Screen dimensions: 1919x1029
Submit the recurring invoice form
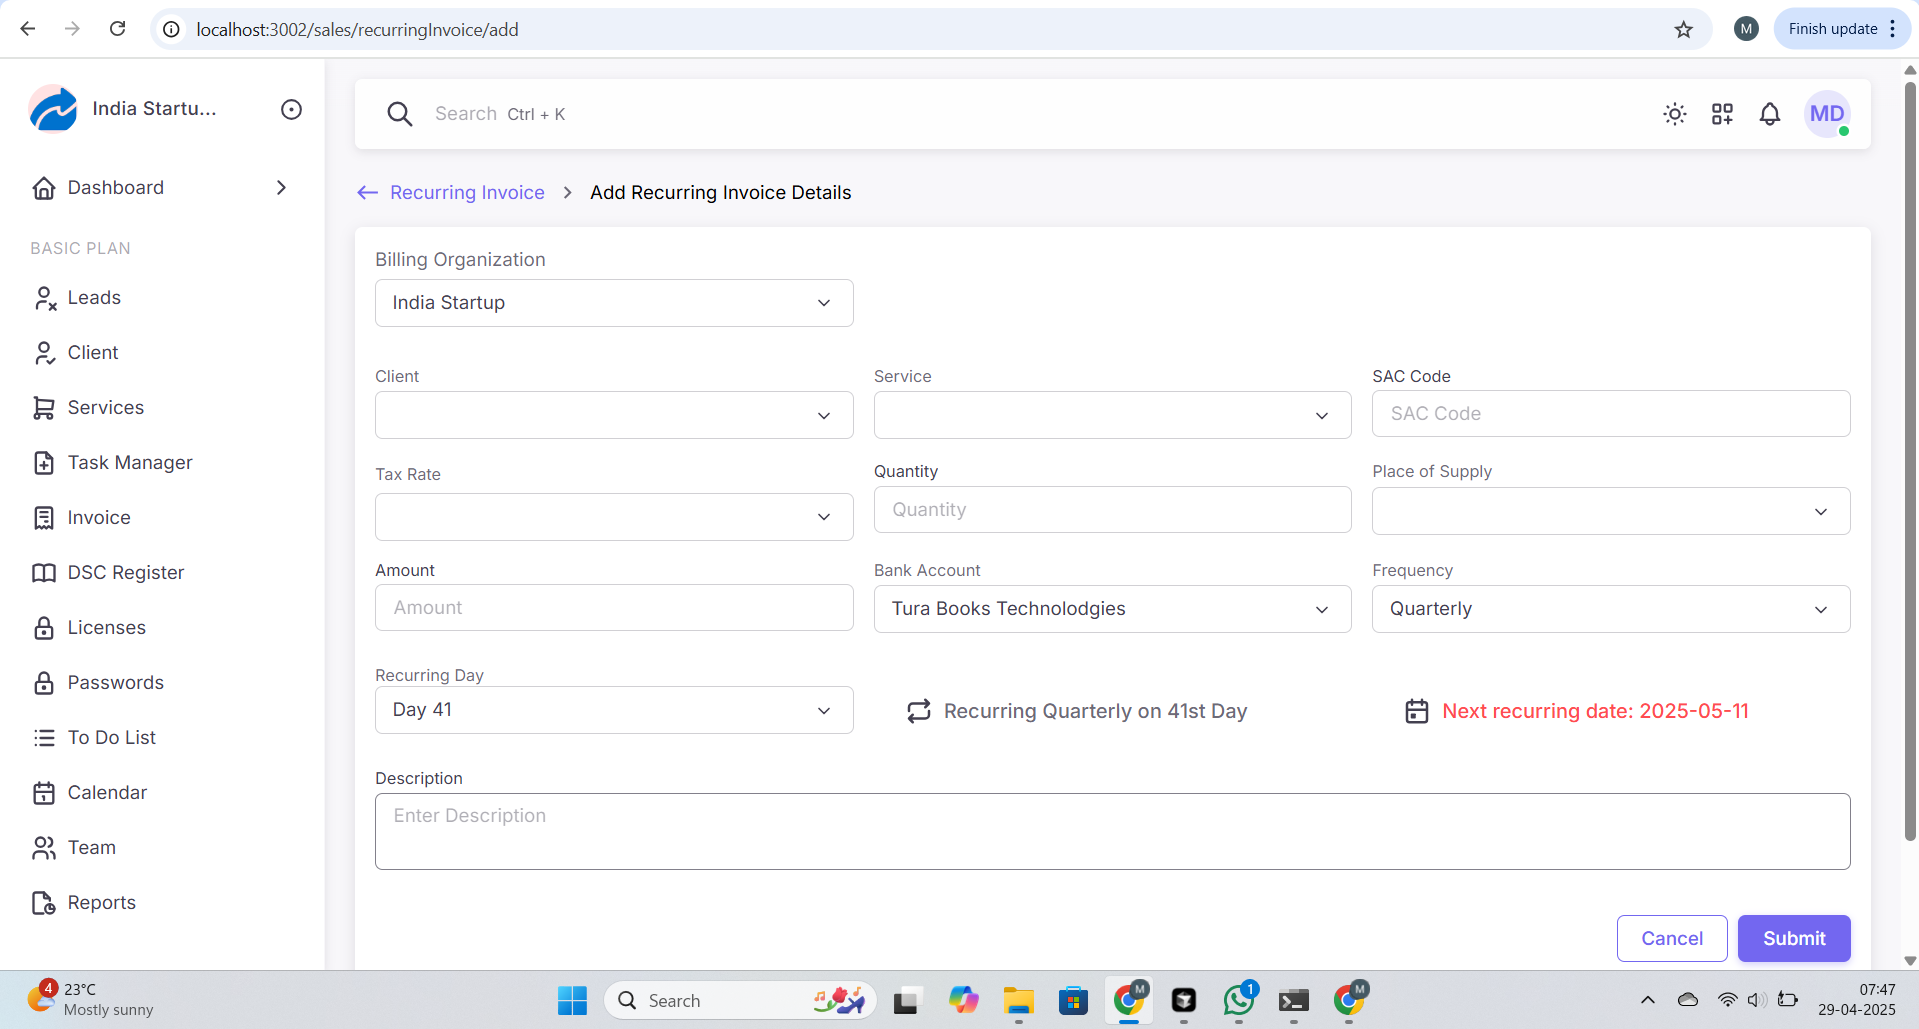pyautogui.click(x=1793, y=938)
